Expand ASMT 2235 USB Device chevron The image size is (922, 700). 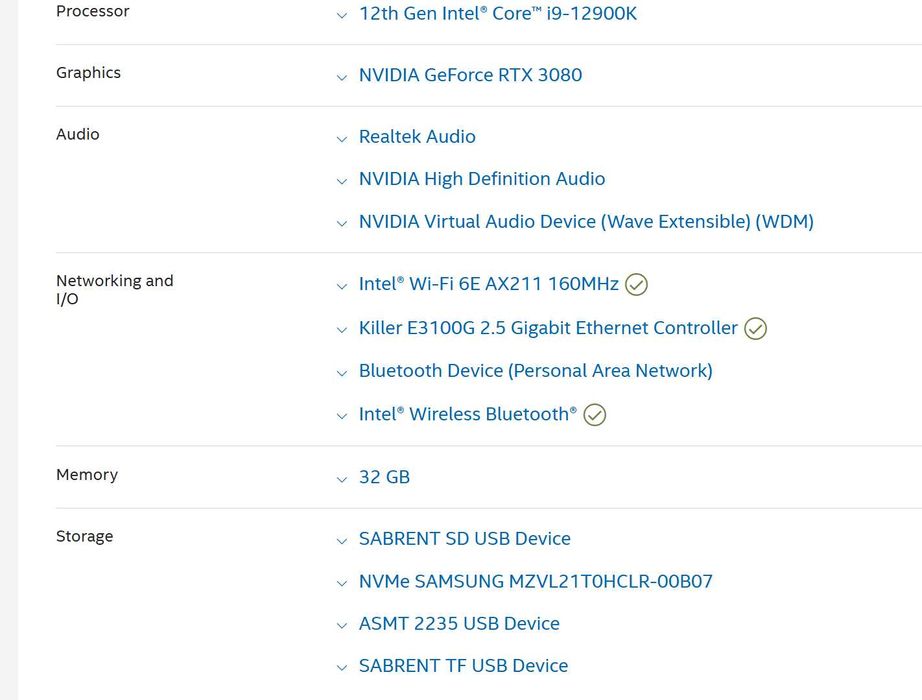pos(342,626)
